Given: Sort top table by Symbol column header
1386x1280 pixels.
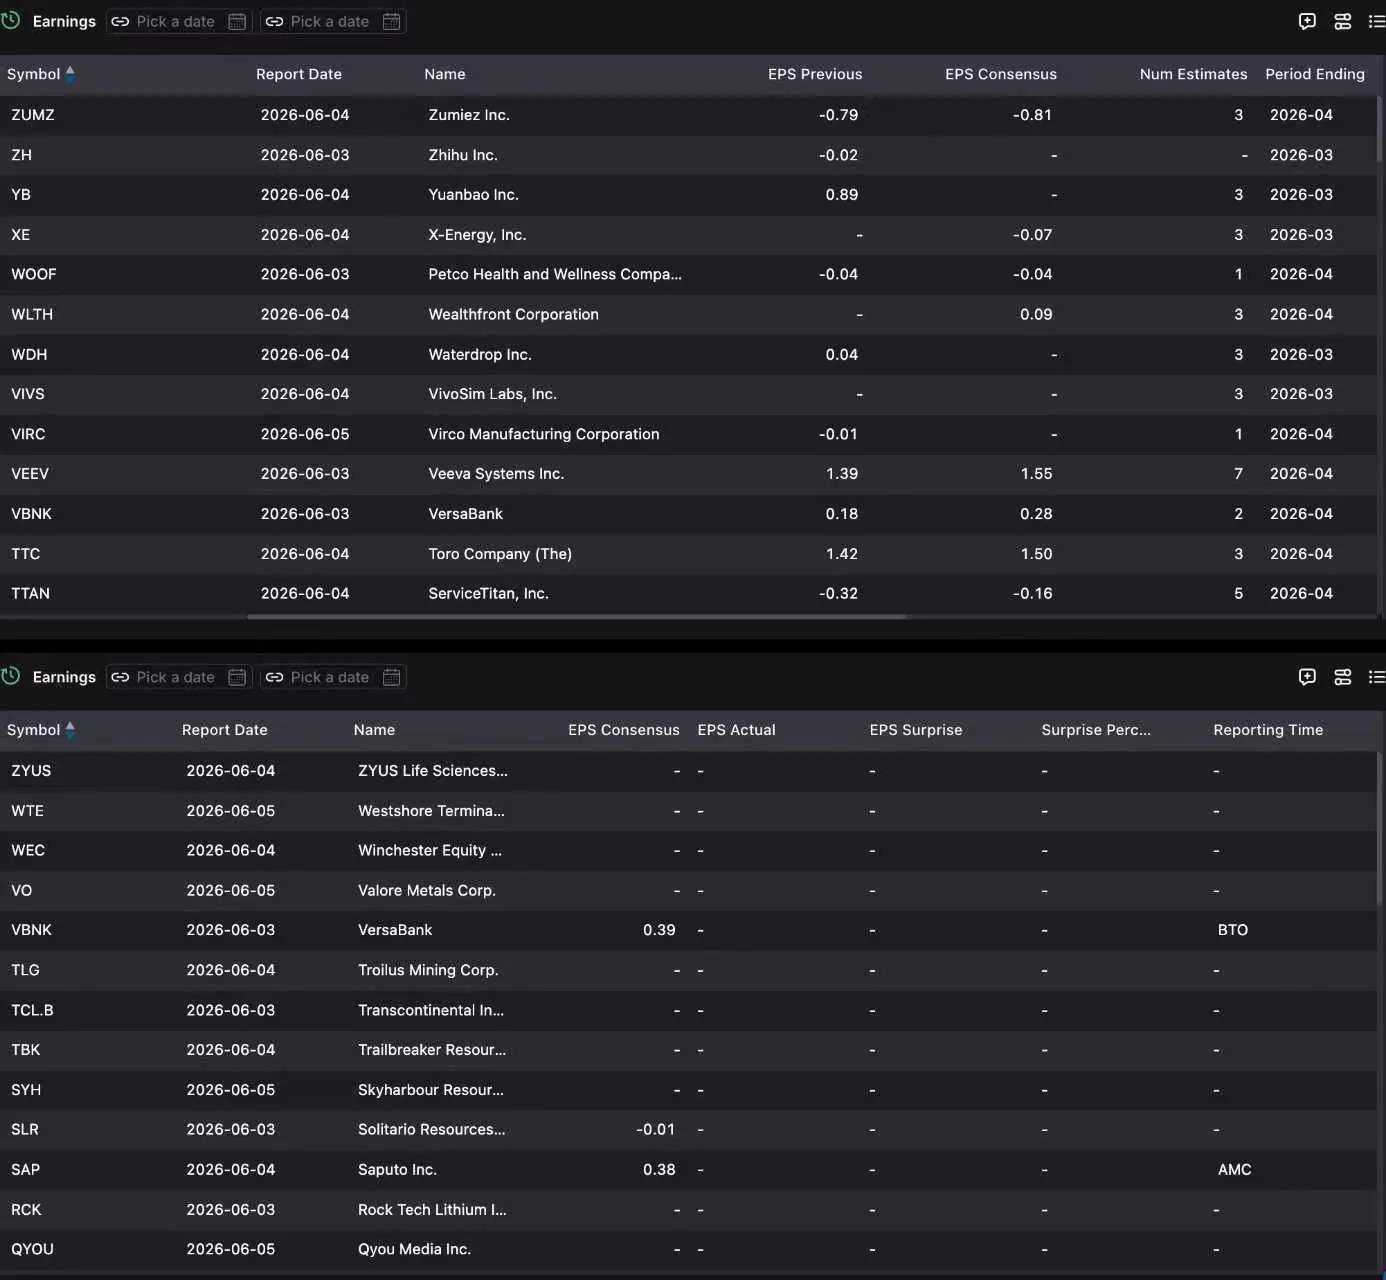Looking at the screenshot, I should click(x=34, y=74).
